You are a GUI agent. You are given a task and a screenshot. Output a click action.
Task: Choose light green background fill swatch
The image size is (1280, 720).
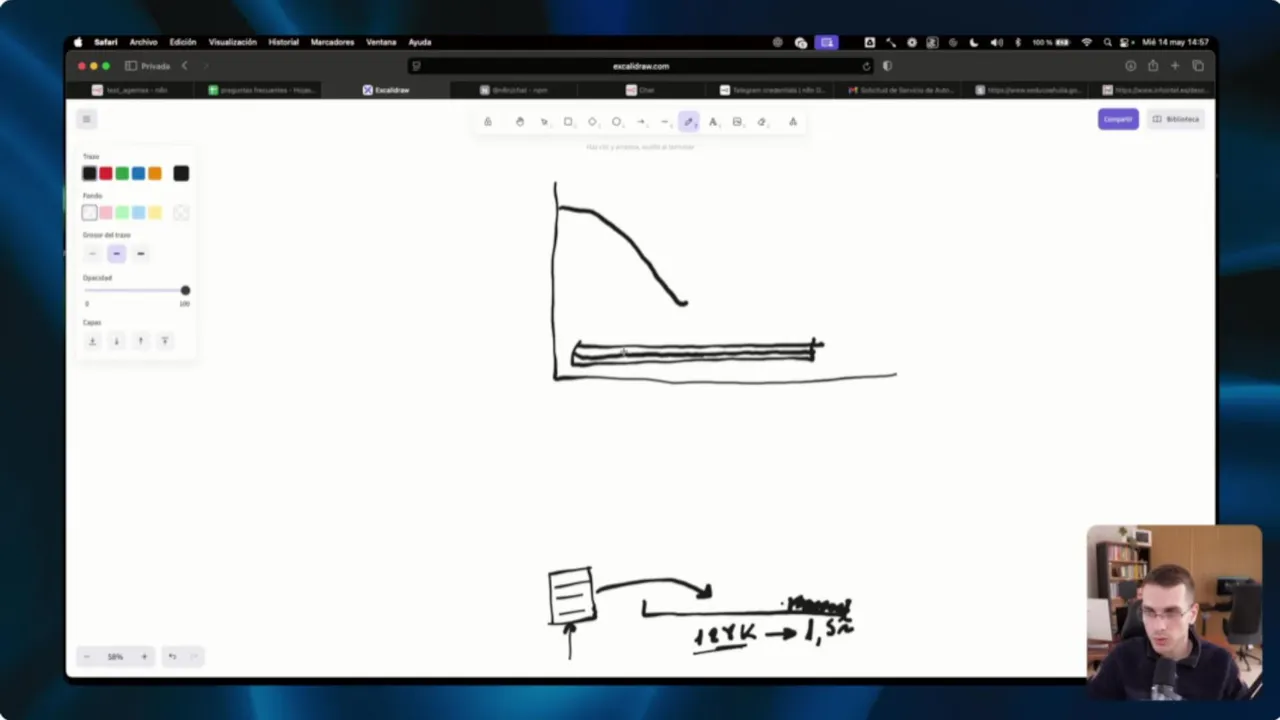pos(122,213)
